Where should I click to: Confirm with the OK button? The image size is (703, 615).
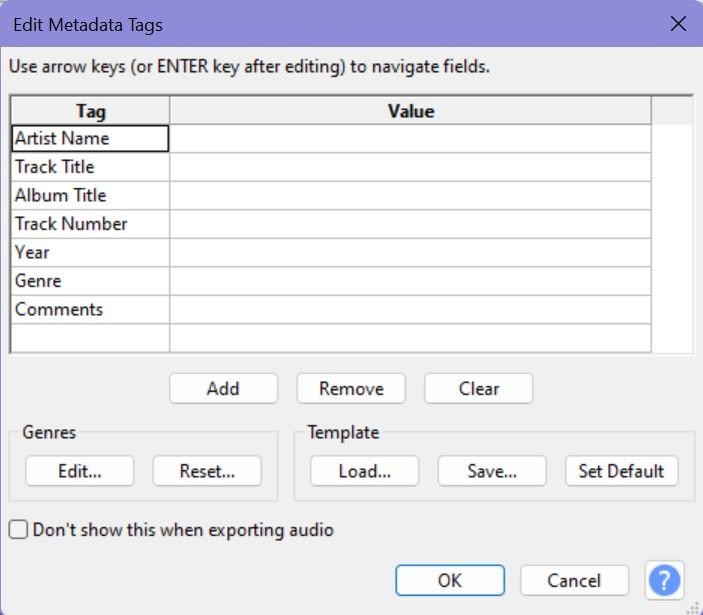(x=450, y=580)
